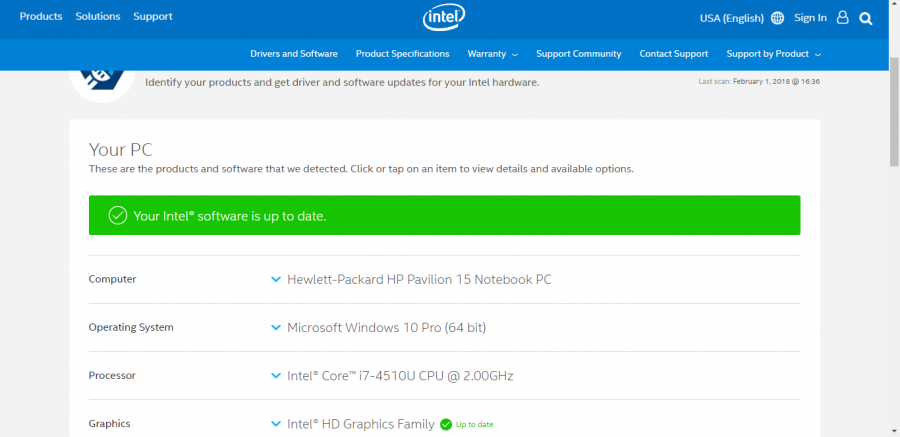This screenshot has width=900, height=437.
Task: Open the Solutions menu
Action: 98,17
